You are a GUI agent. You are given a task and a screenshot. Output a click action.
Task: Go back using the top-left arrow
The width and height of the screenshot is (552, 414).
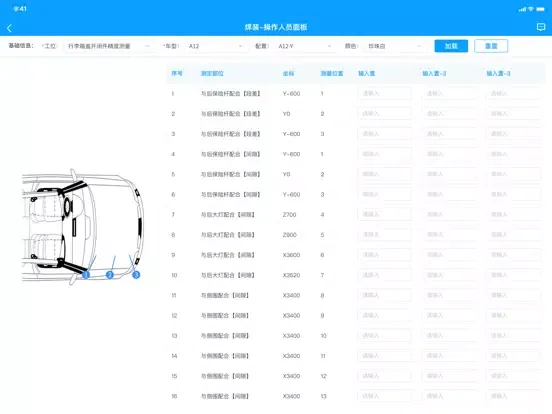pyautogui.click(x=10, y=28)
